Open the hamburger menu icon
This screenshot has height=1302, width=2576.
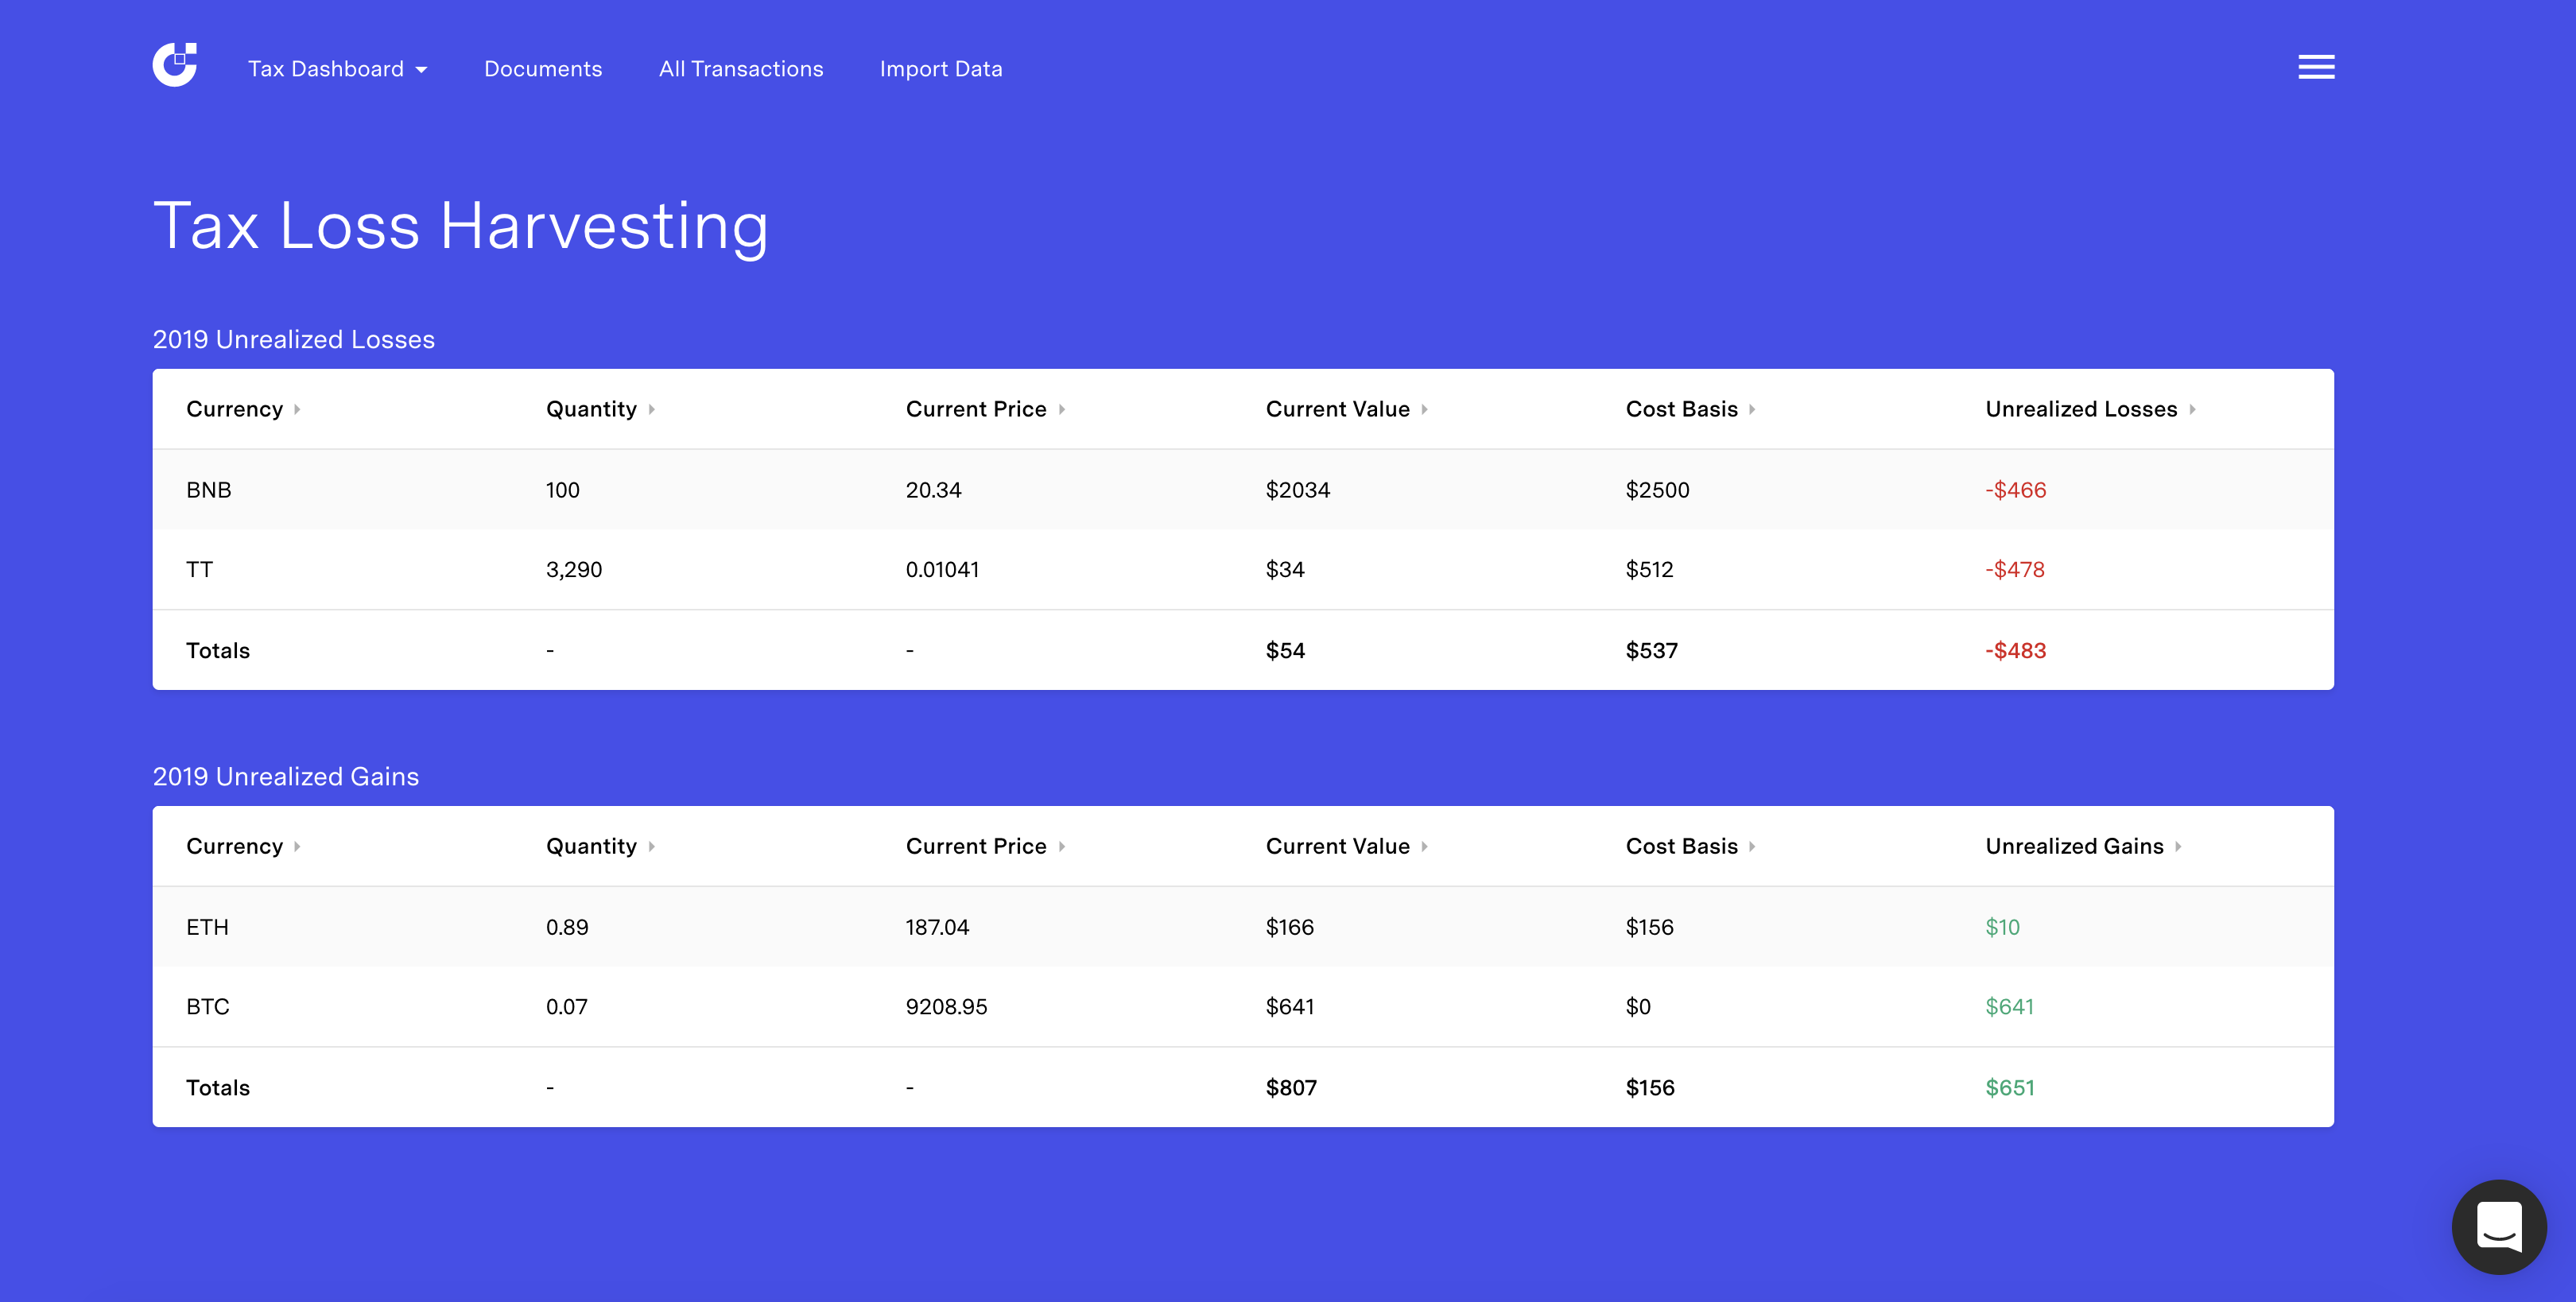click(x=2315, y=67)
